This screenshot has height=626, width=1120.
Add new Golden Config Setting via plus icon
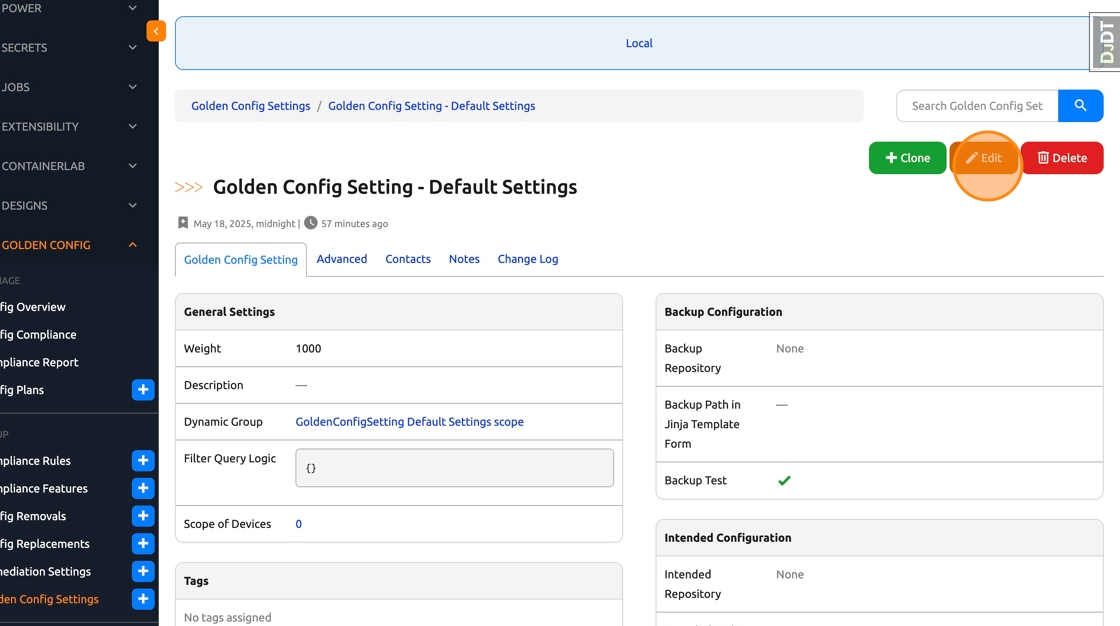[143, 599]
